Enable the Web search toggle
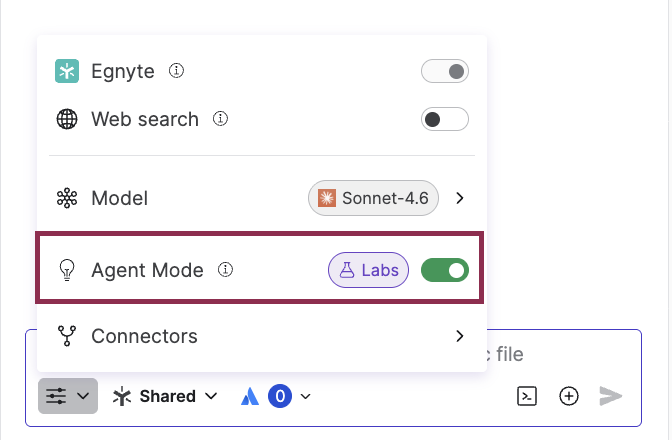The width and height of the screenshot is (672, 440). point(445,120)
